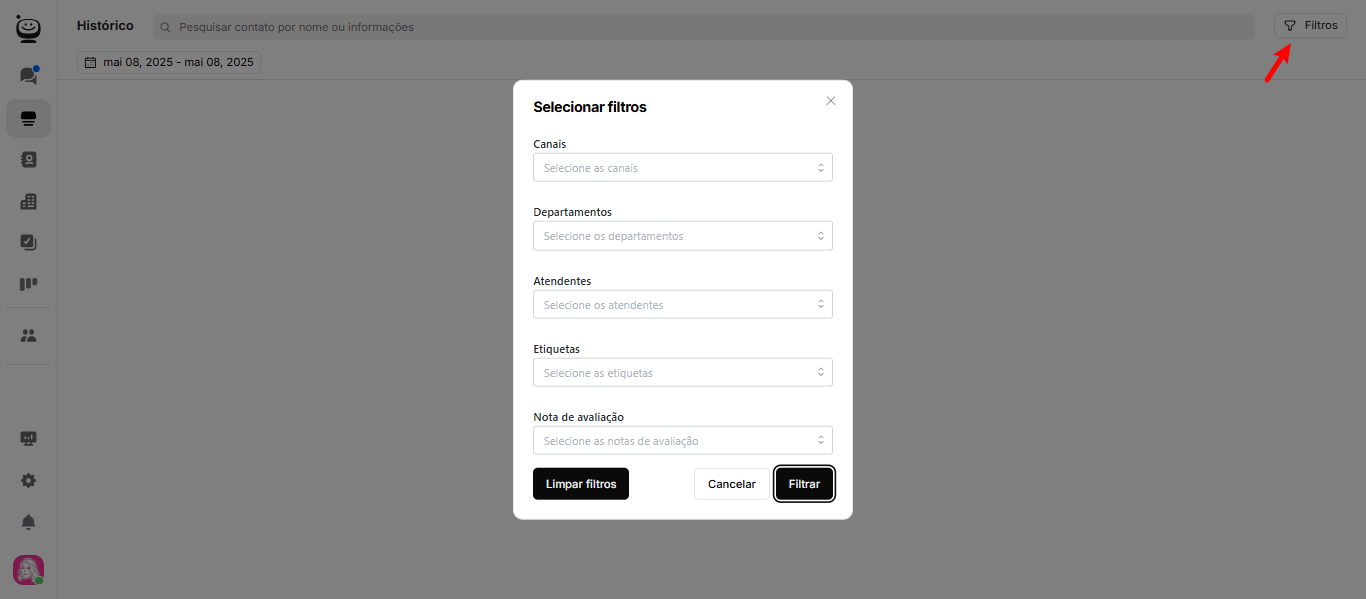Open the Departamentos selector
1366x599 pixels.
pyautogui.click(x=682, y=236)
